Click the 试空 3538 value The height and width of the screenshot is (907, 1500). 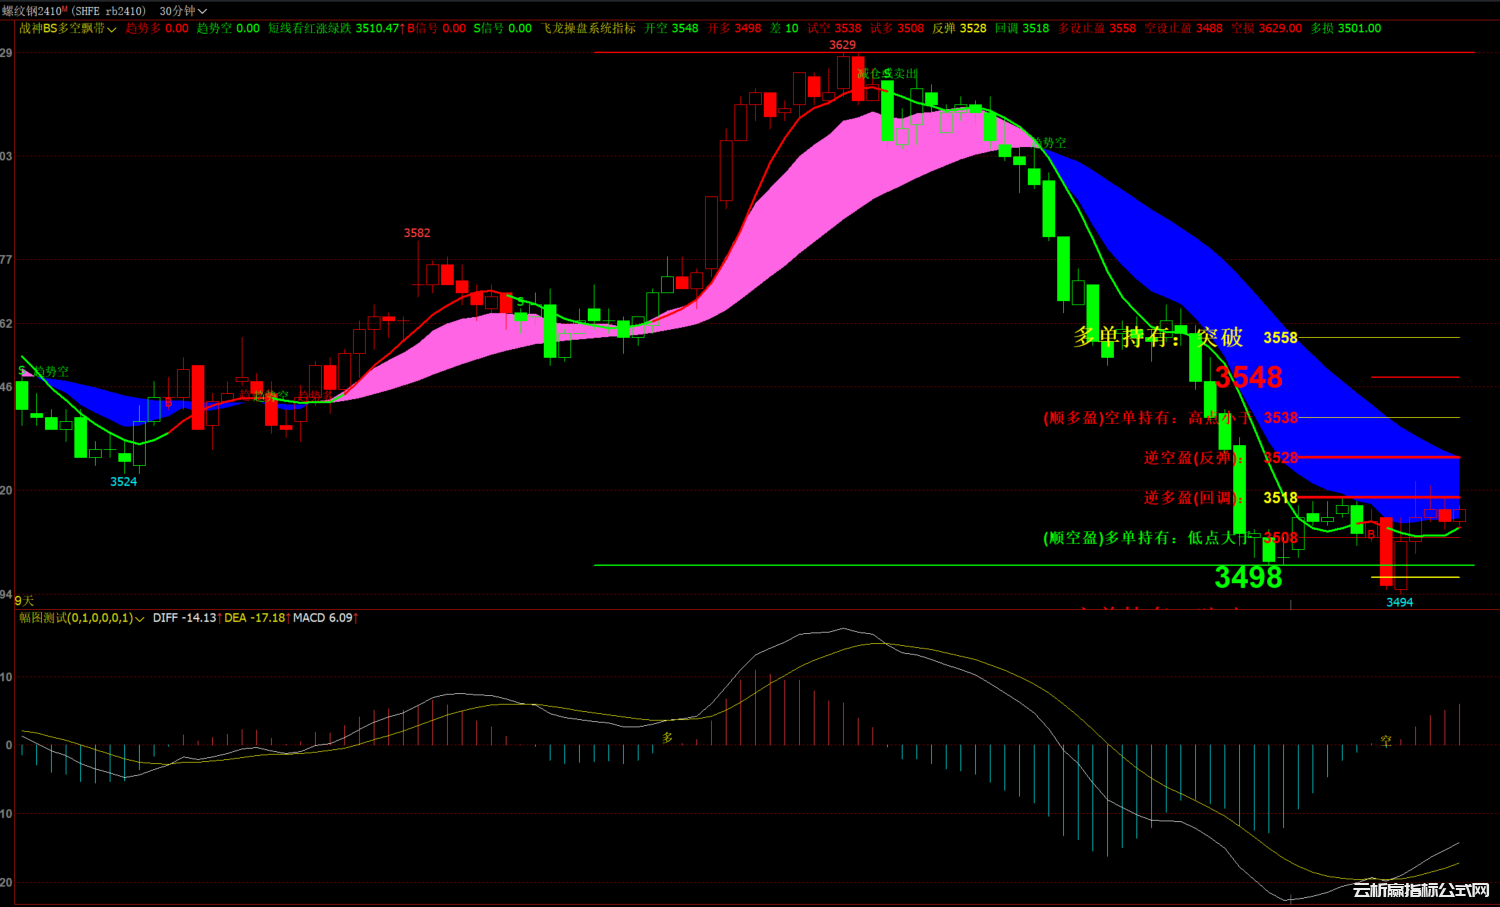click(x=834, y=28)
